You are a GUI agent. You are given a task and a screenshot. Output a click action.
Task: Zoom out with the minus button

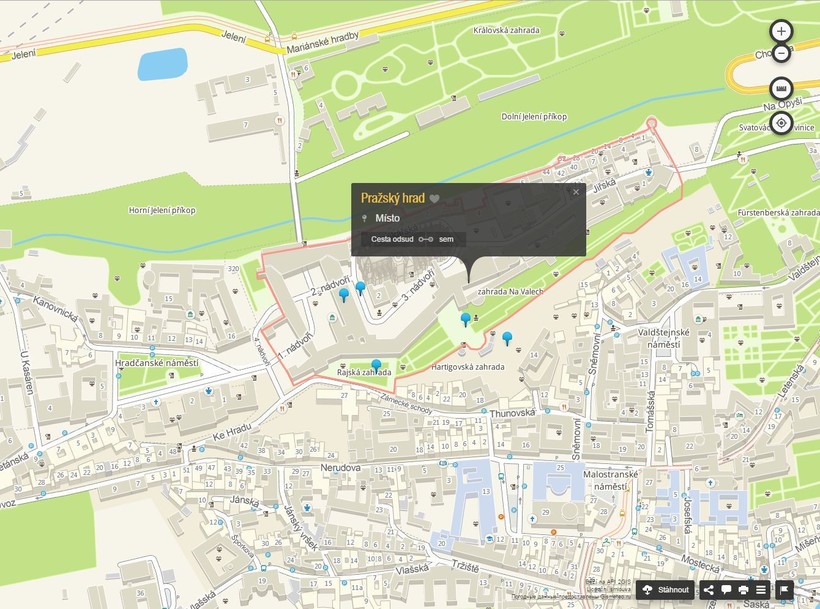click(x=781, y=54)
